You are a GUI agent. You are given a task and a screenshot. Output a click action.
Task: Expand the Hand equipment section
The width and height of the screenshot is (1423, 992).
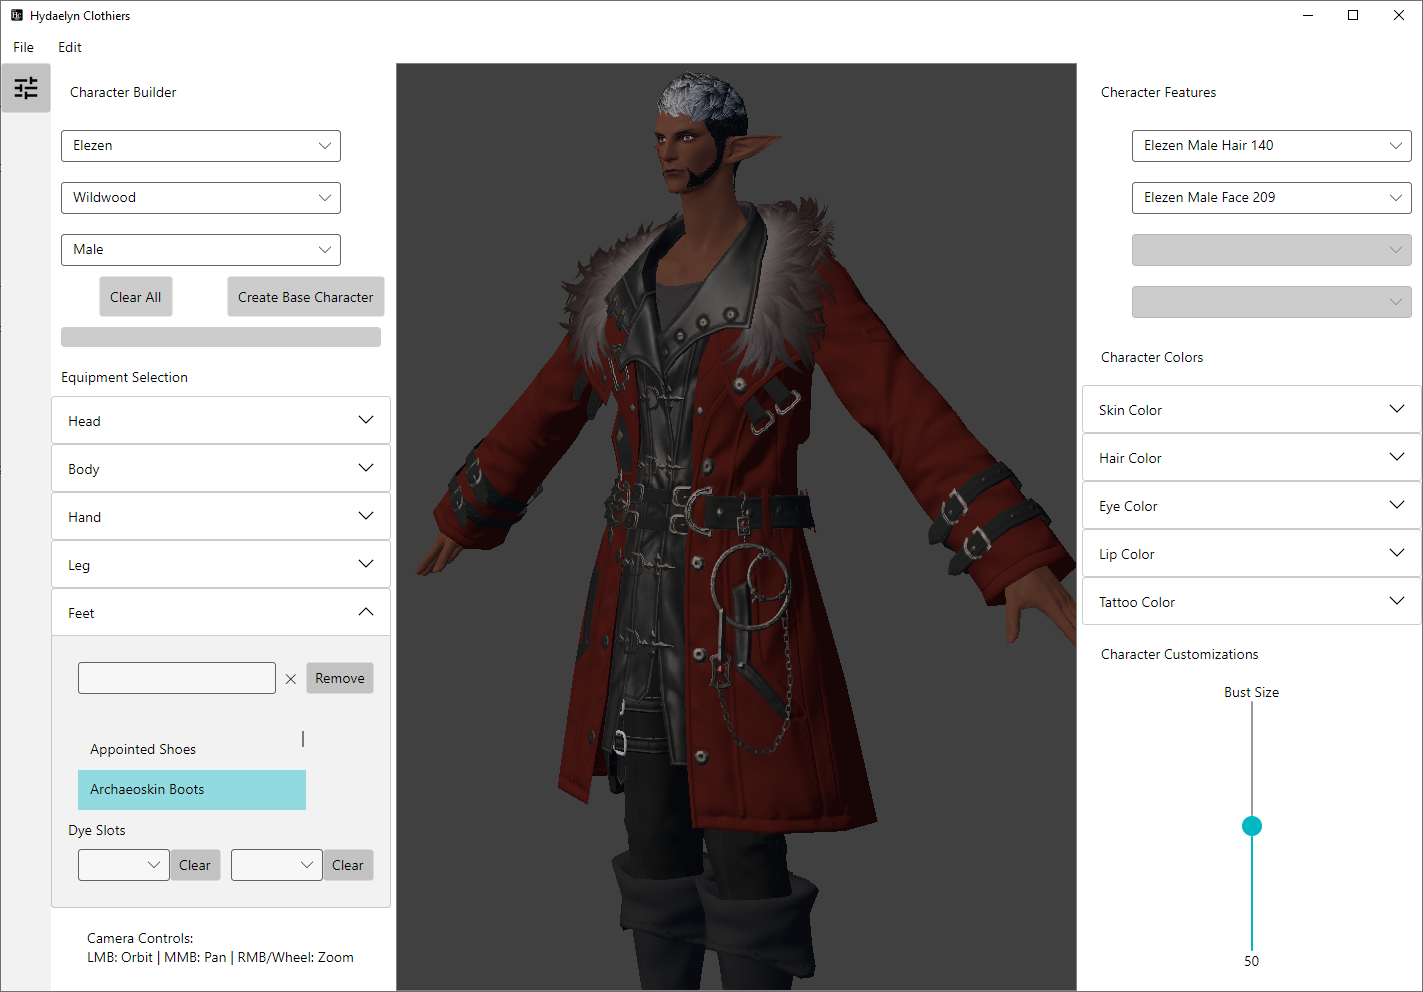[221, 517]
